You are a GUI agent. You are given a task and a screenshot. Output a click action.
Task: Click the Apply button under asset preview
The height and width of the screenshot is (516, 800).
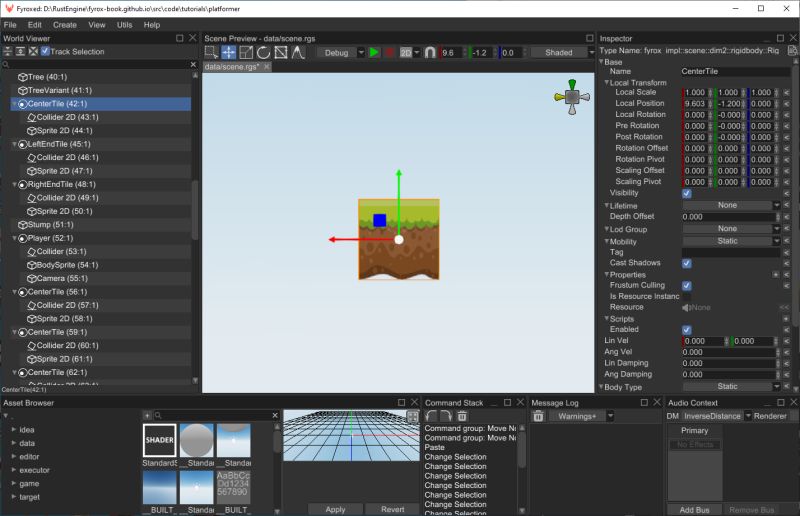point(335,509)
